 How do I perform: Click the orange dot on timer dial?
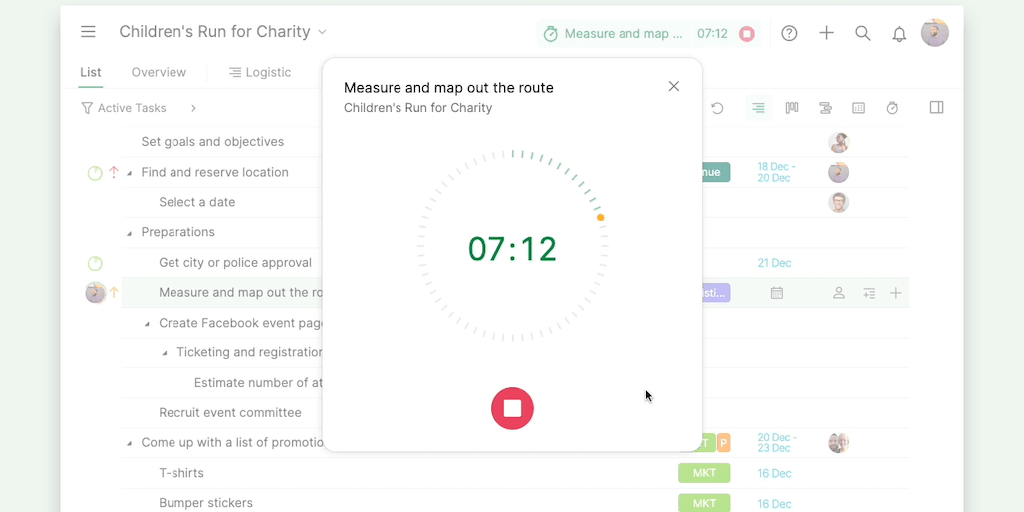(x=601, y=217)
